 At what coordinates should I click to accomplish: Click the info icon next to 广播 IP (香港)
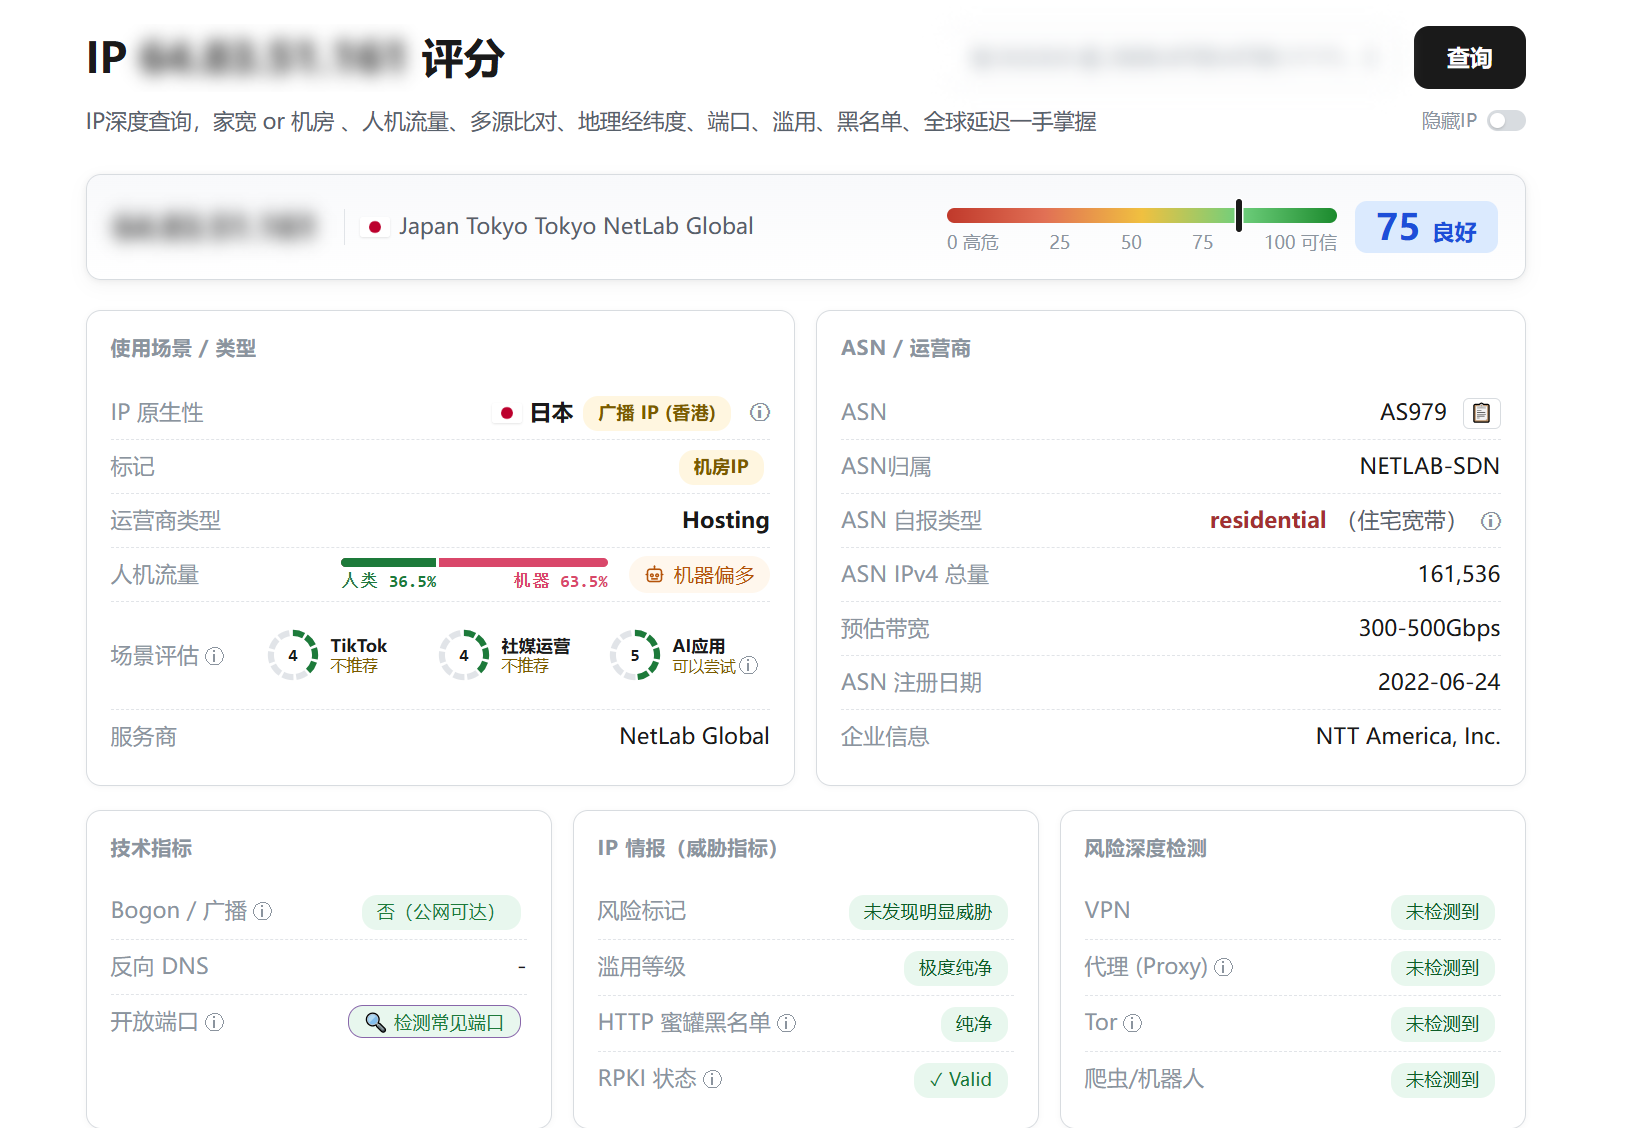(x=760, y=412)
